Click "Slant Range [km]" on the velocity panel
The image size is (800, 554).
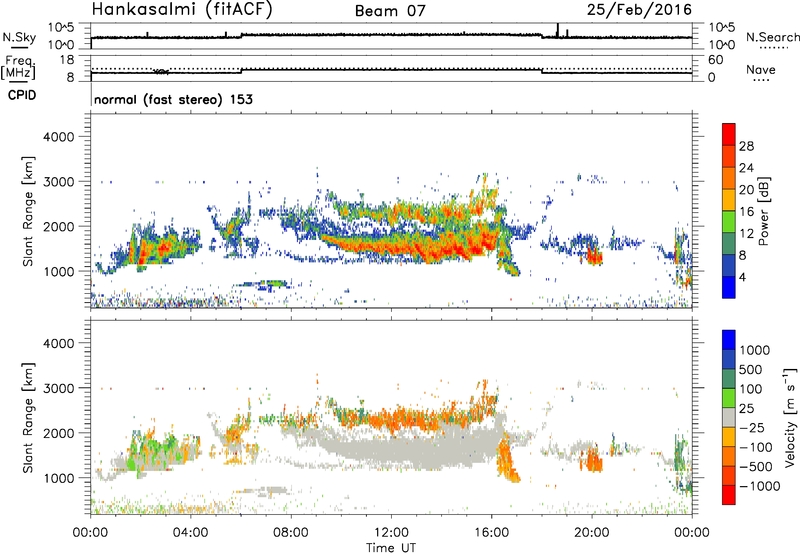28,418
